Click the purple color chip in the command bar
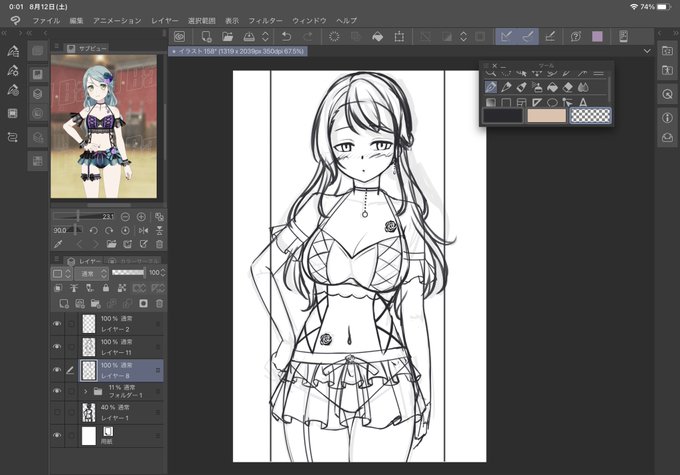The height and width of the screenshot is (475, 680). pos(597,36)
